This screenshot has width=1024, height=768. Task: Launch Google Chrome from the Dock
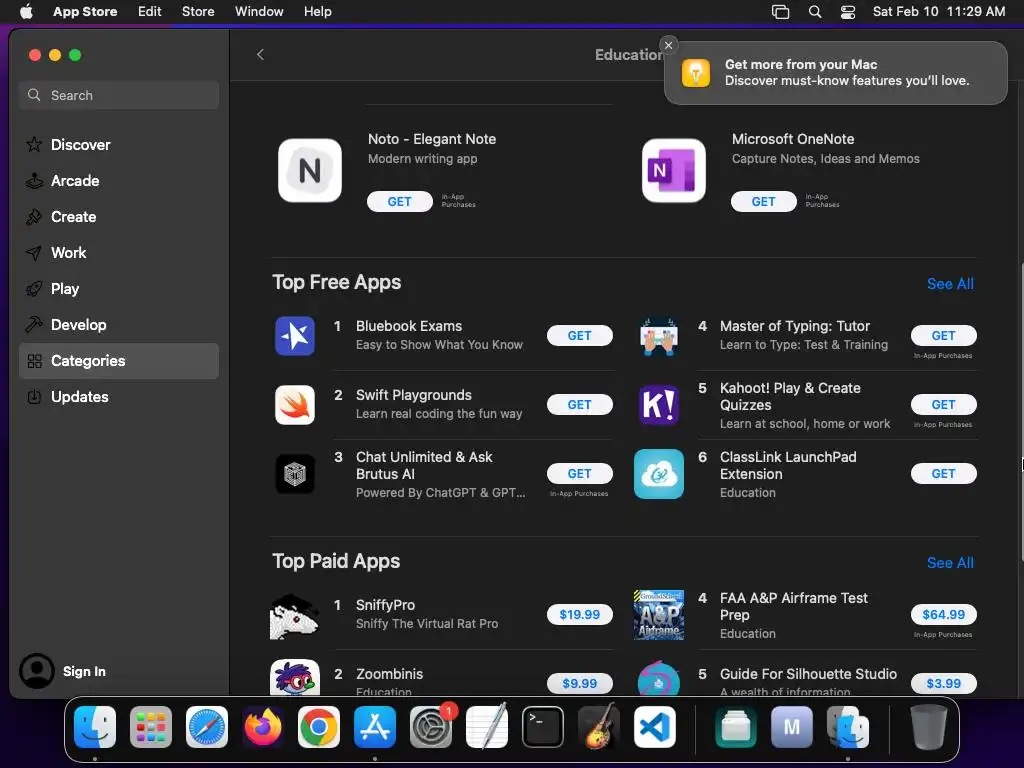[319, 727]
